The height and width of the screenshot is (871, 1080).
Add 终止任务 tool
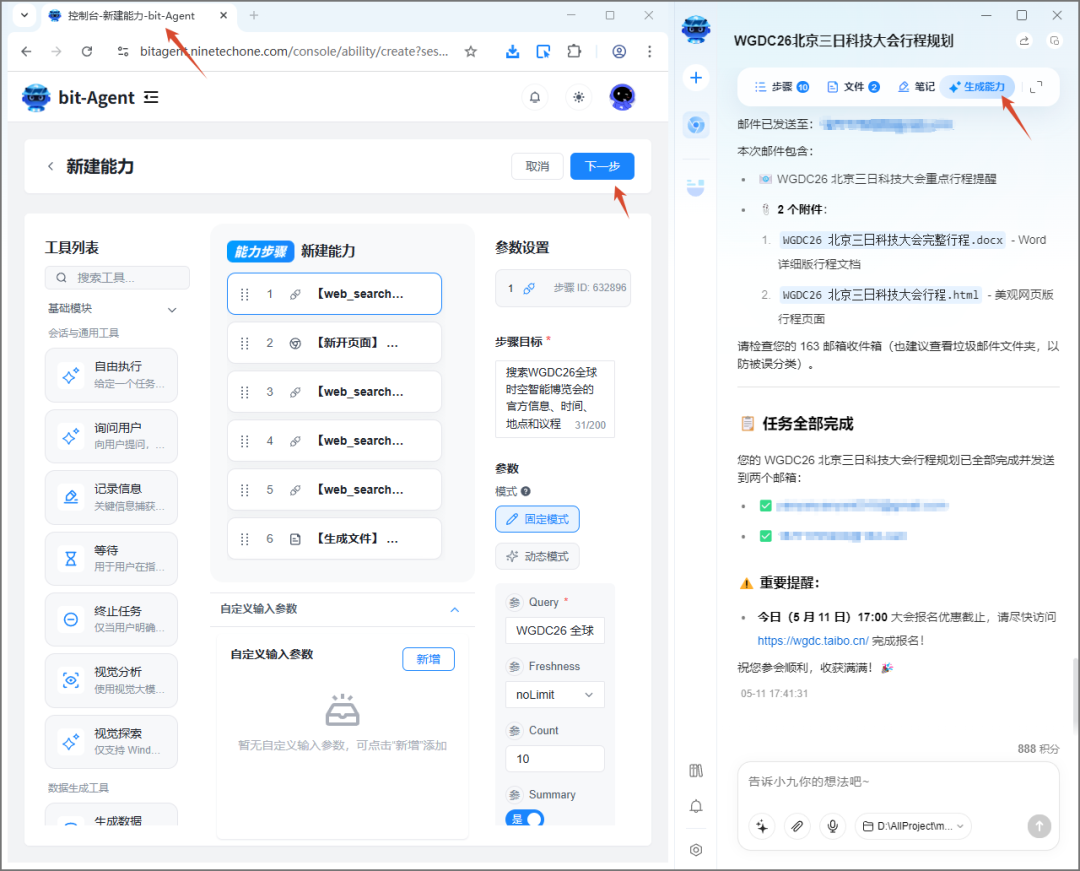tap(112, 619)
